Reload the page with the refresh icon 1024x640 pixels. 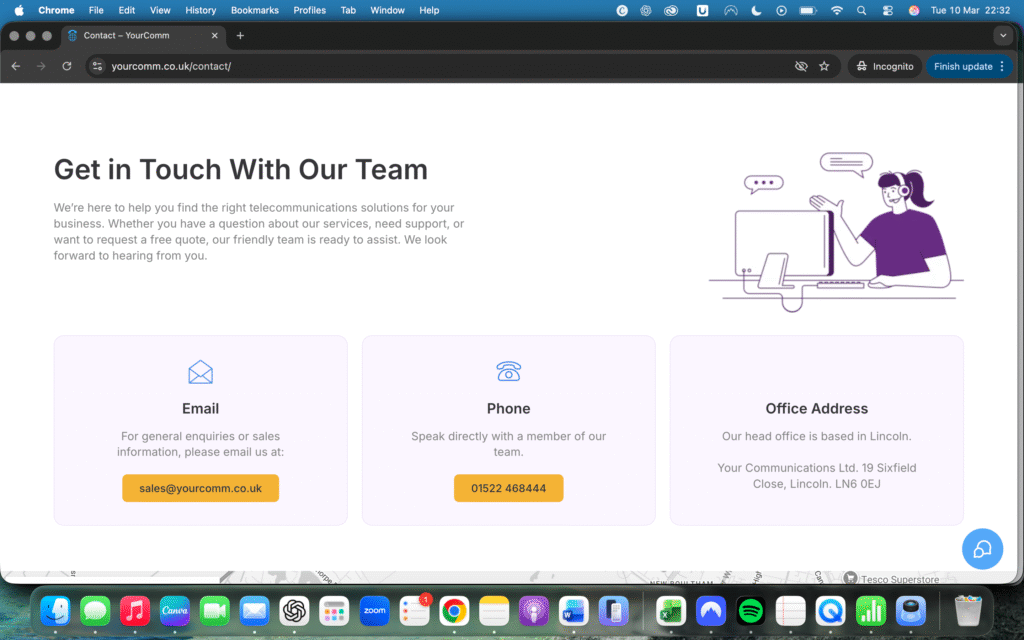point(67,66)
